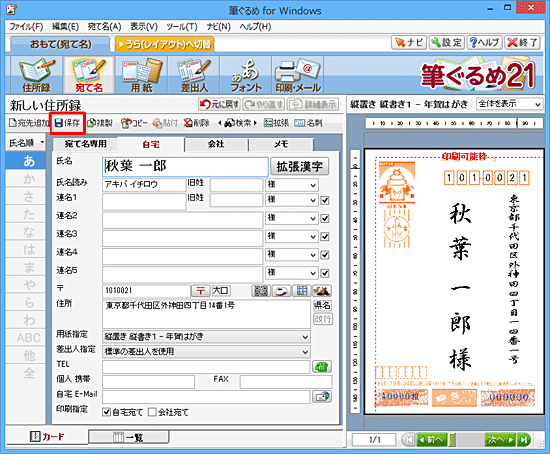
Task: Toggle the 連名4 print checkbox
Action: (x=325, y=255)
